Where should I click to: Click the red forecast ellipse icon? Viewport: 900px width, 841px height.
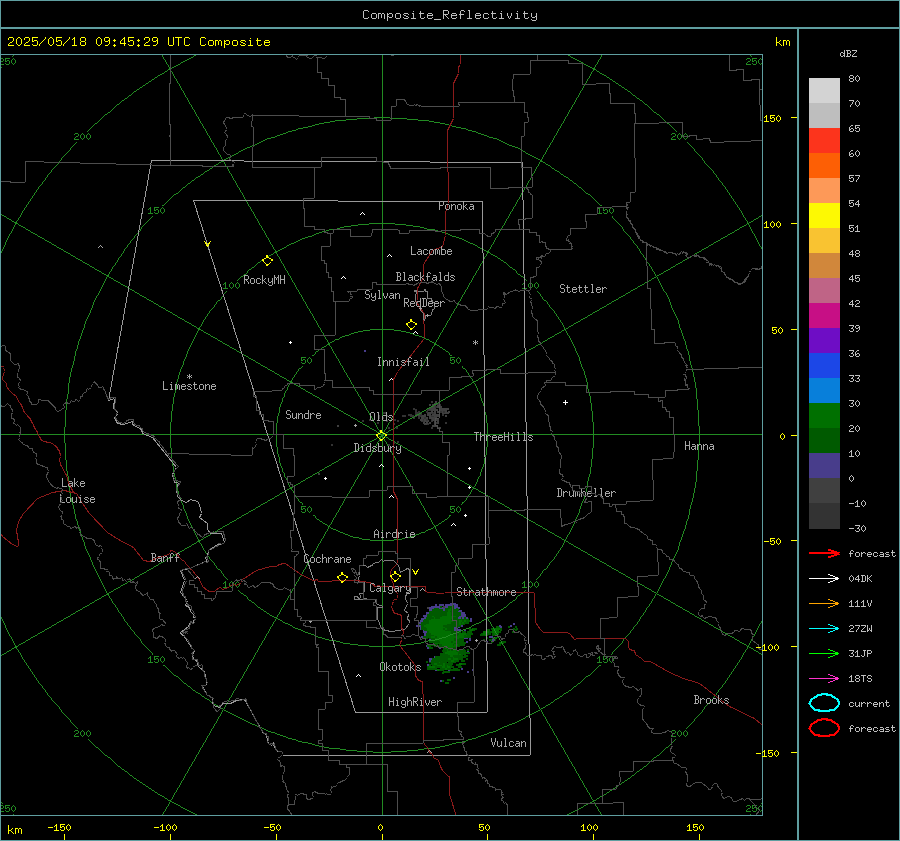point(824,728)
